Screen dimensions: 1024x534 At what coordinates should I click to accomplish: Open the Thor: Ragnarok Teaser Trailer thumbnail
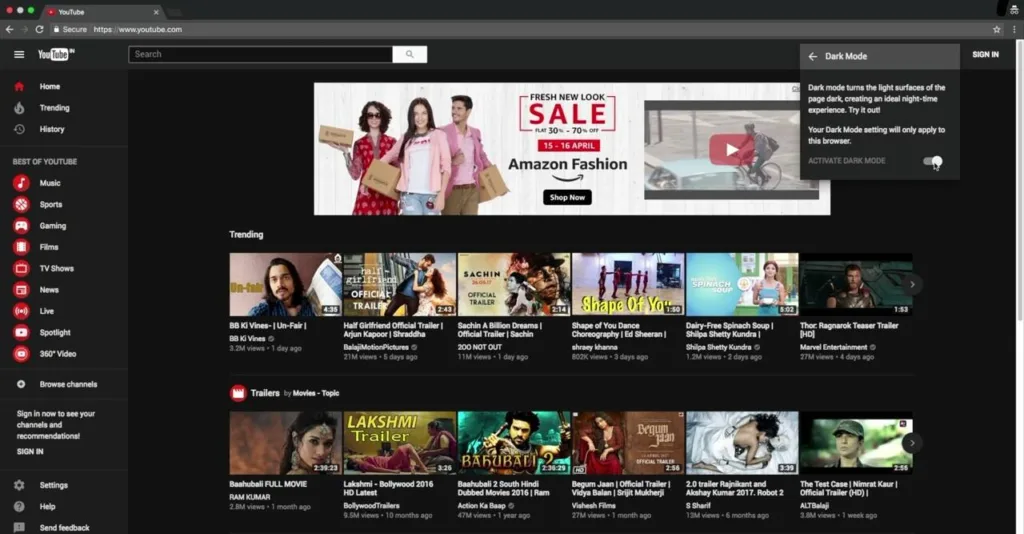(x=855, y=284)
